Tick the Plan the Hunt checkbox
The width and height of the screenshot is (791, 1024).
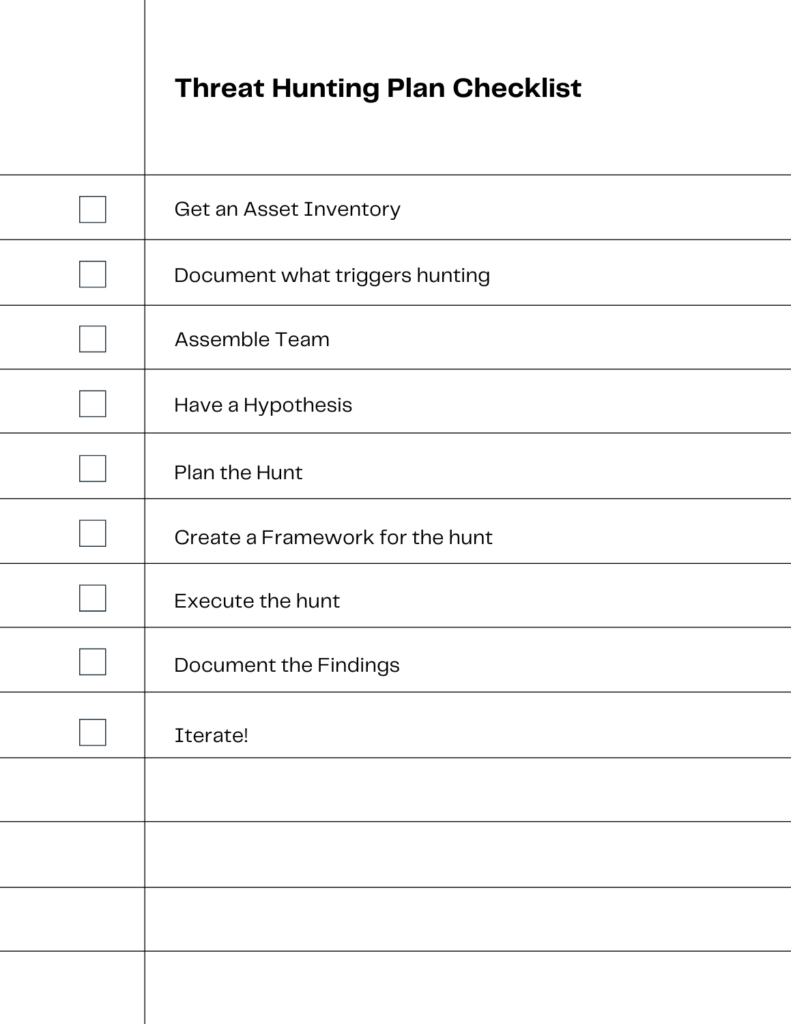93,468
